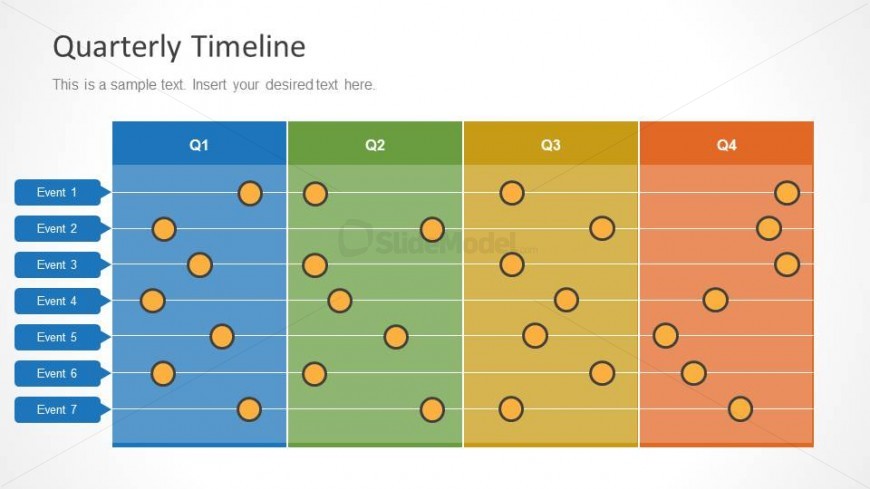Select the Event 4 label tag
Viewport: 870px width, 489px height.
click(x=57, y=301)
